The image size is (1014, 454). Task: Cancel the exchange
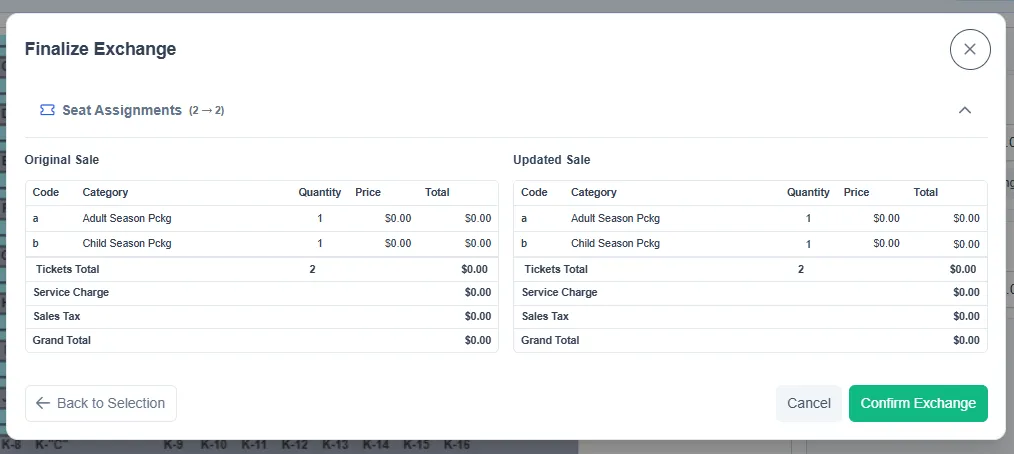click(808, 403)
